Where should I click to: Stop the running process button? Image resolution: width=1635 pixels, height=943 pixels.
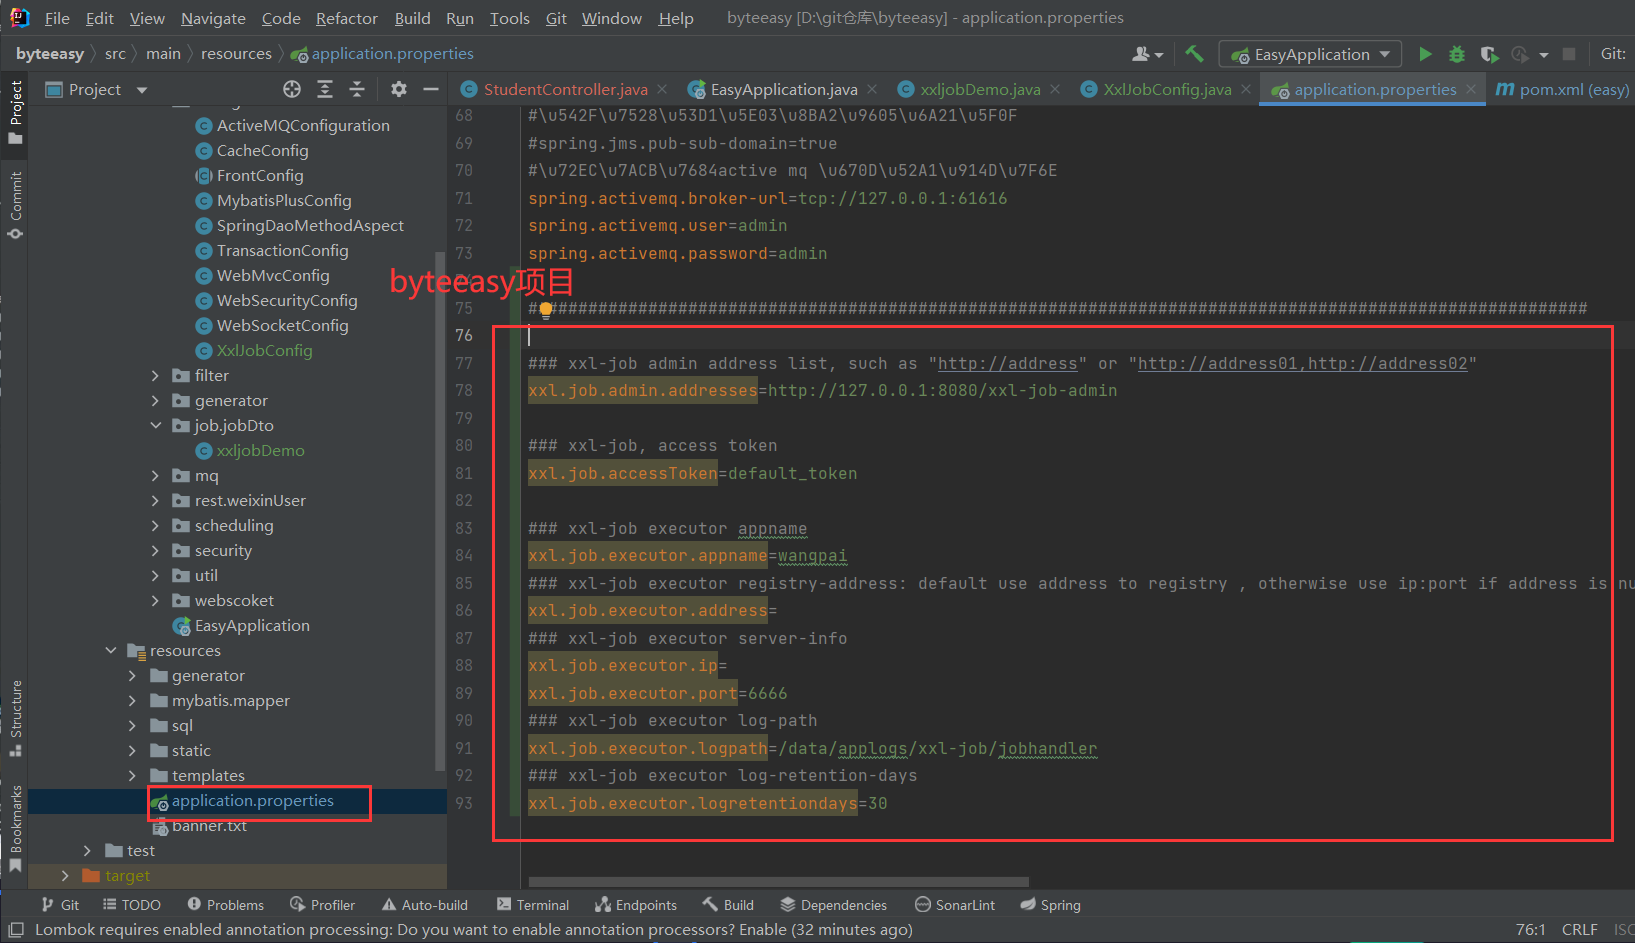(1569, 54)
